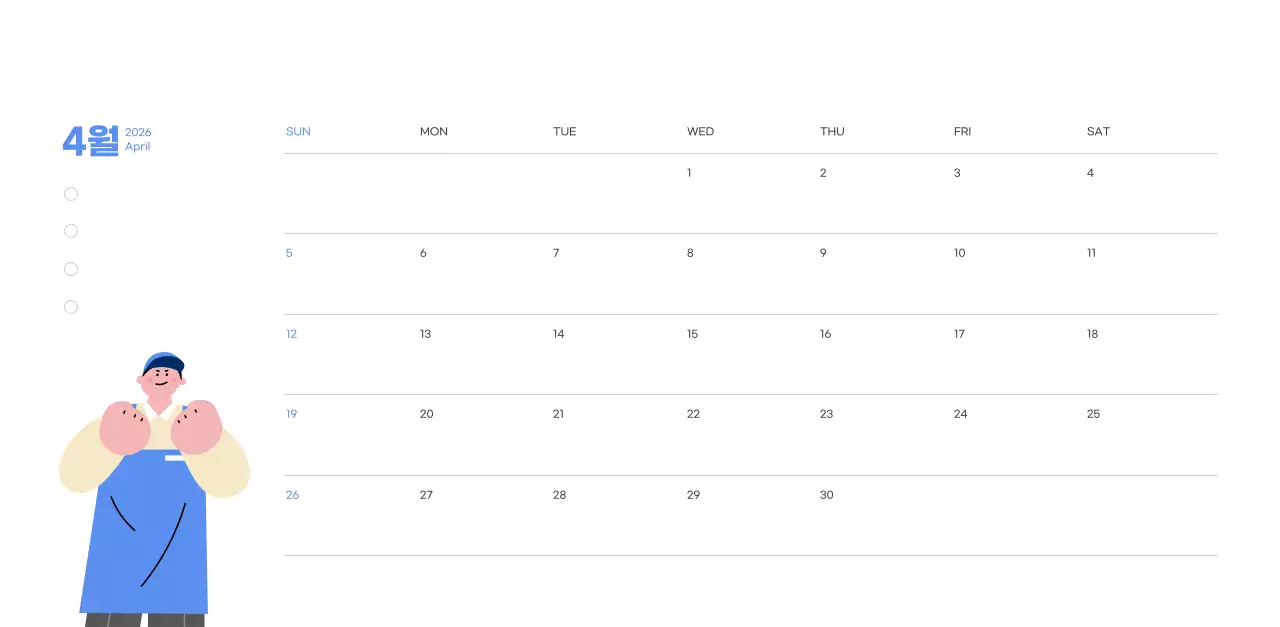Viewport: 1280px width, 627px height.
Task: Click the worker illustration with blue apron
Action: (x=148, y=520)
